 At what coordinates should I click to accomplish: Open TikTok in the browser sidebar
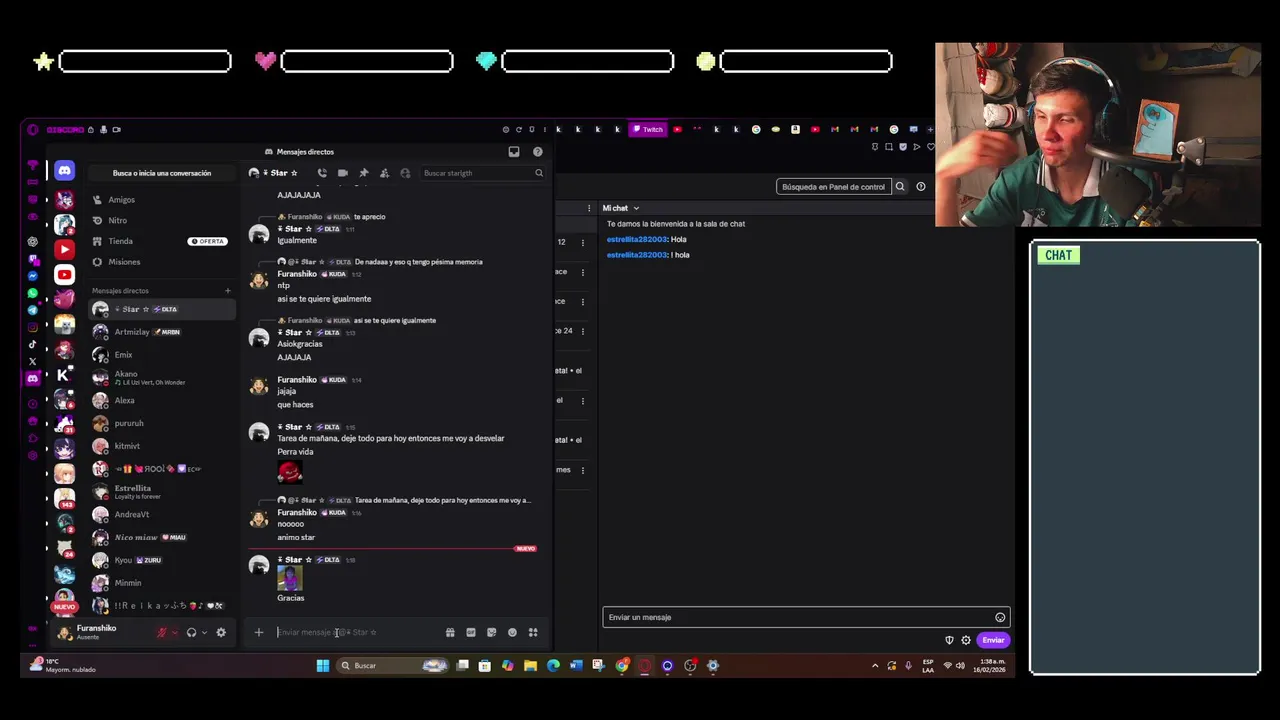tap(33, 344)
